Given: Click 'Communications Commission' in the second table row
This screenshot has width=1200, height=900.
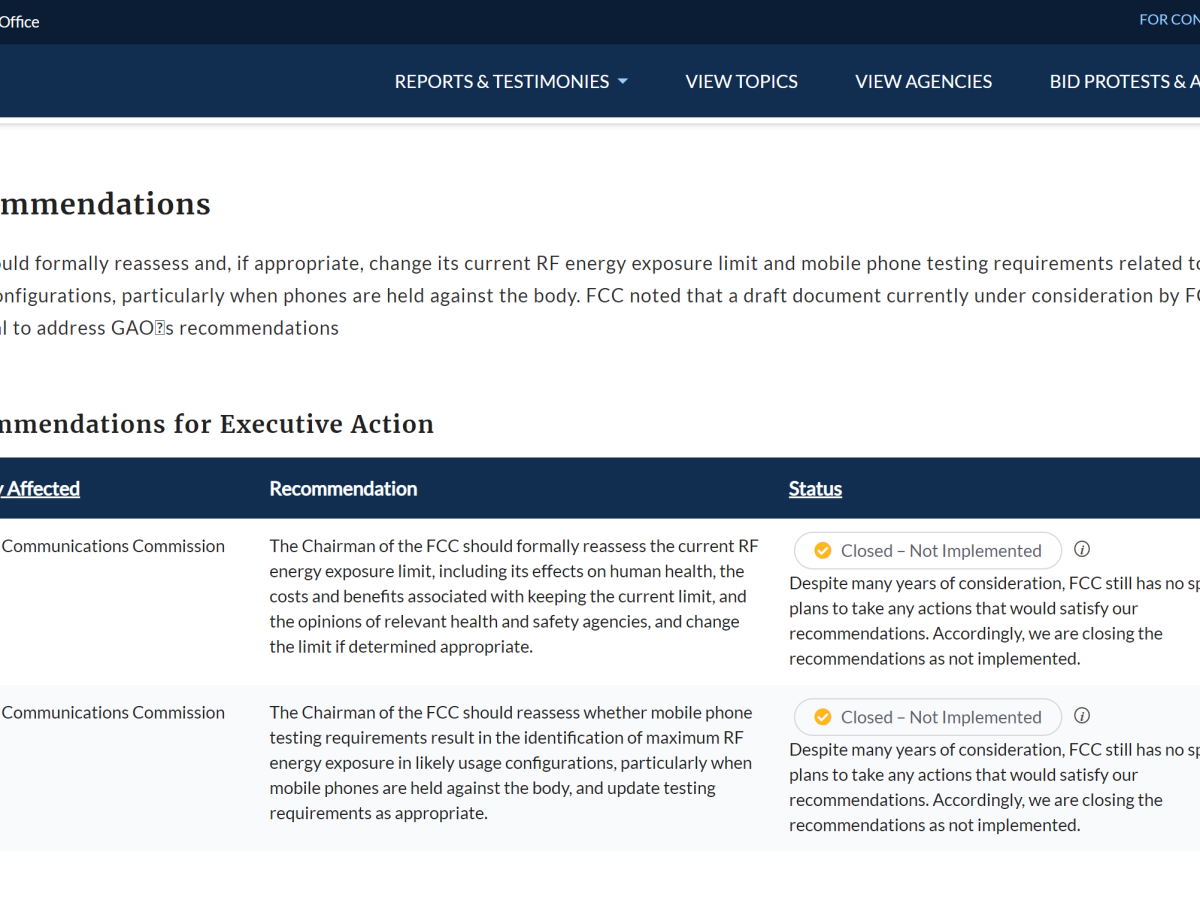Looking at the screenshot, I should [x=113, y=713].
